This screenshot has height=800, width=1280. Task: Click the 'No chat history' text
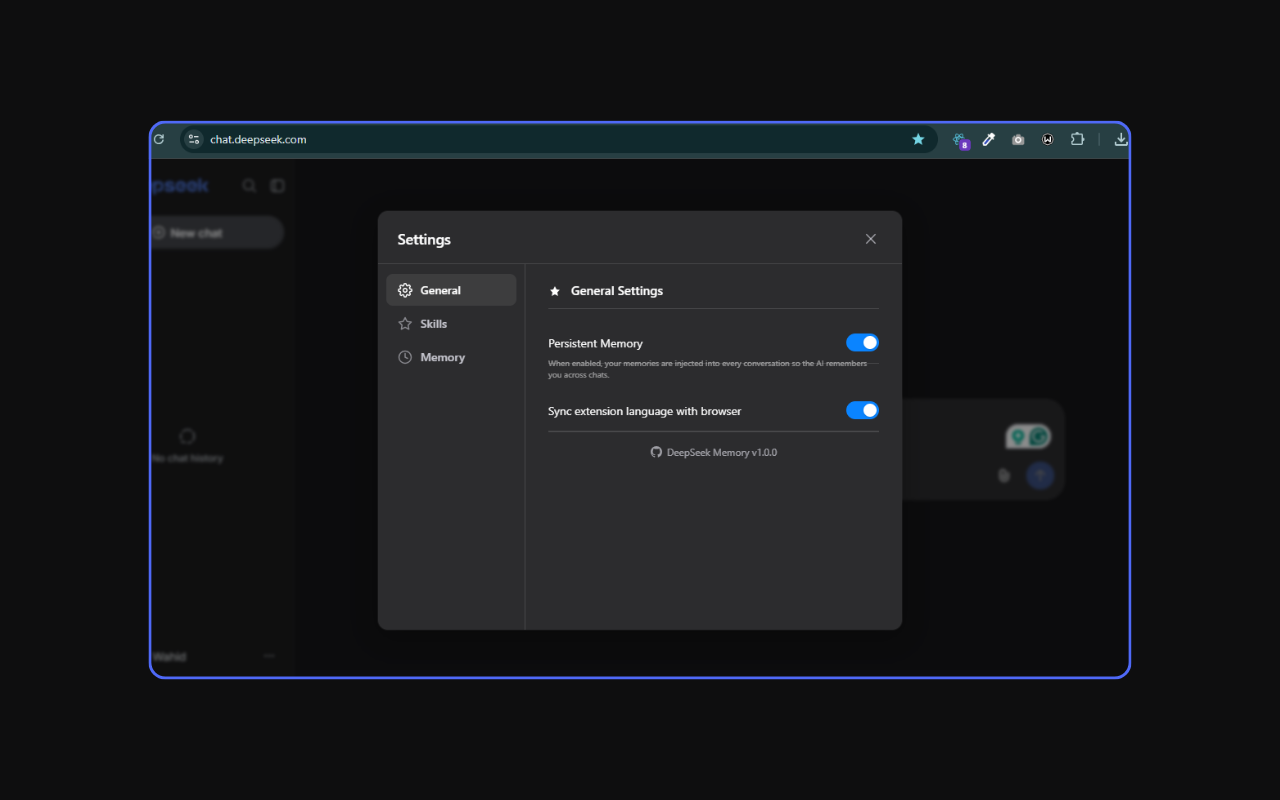tap(187, 459)
